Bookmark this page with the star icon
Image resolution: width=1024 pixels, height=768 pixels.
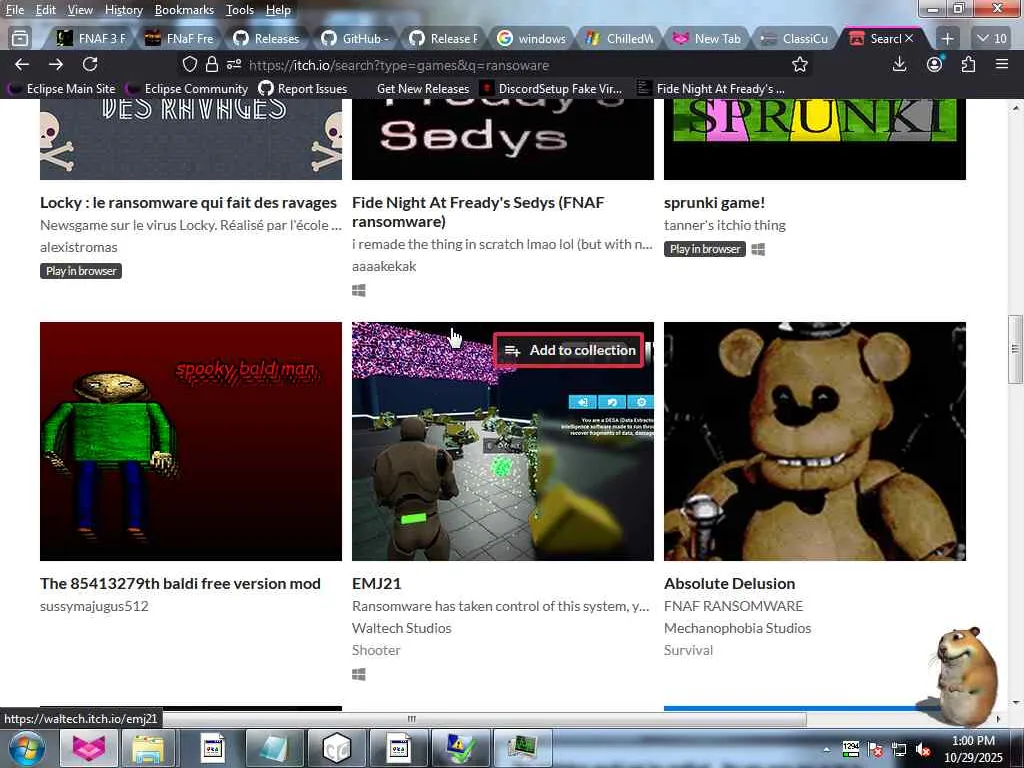(x=799, y=64)
